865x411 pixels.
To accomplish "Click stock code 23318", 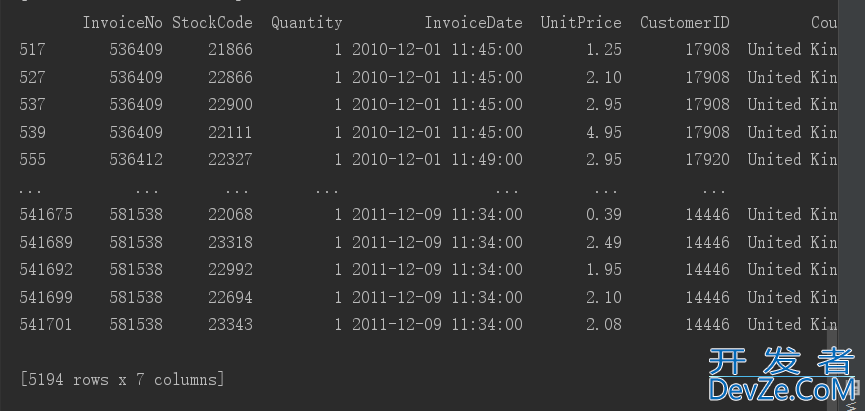I will 230,242.
